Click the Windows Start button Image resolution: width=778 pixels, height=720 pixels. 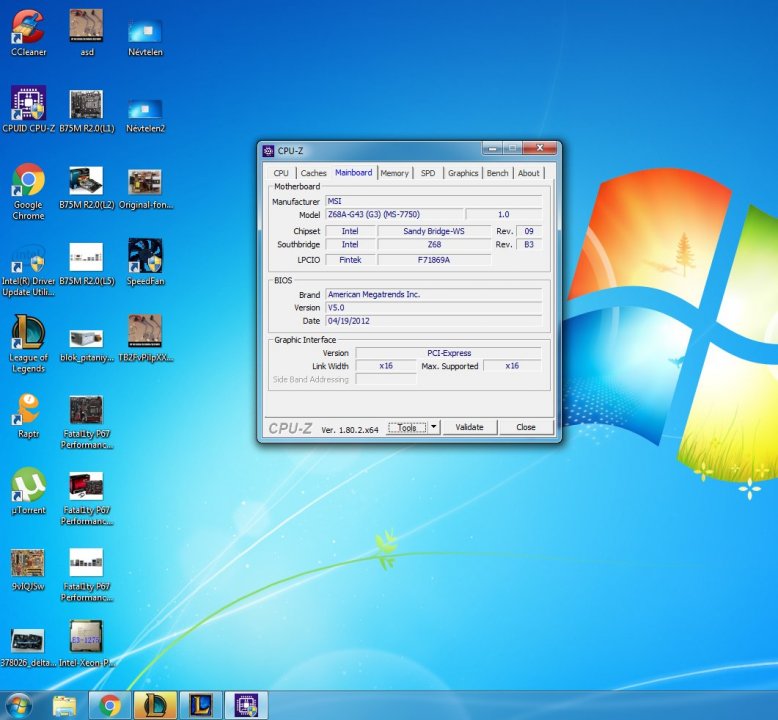pos(18,705)
